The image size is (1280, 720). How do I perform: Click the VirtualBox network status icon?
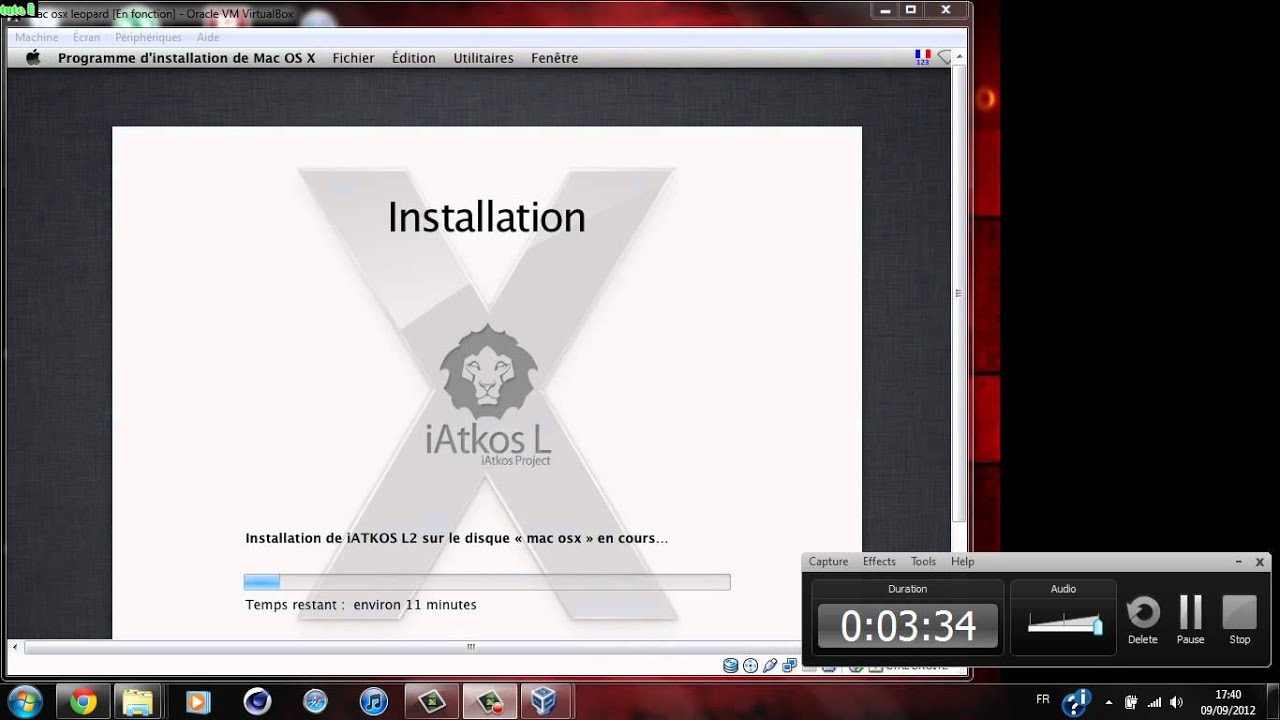(x=788, y=665)
